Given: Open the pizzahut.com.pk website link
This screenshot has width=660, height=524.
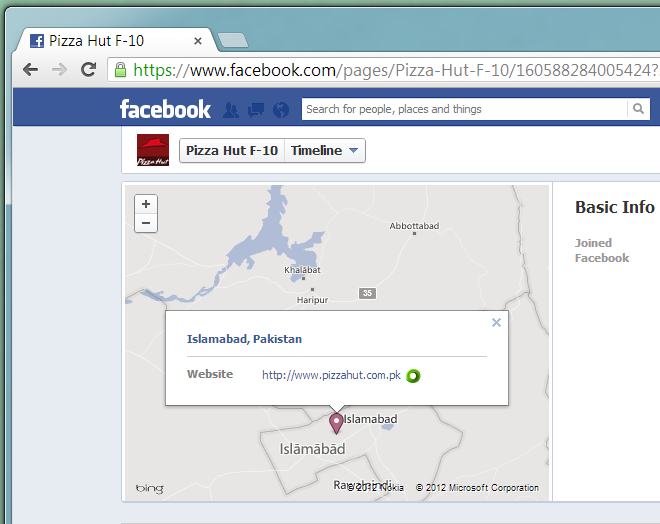Looking at the screenshot, I should click(x=331, y=375).
